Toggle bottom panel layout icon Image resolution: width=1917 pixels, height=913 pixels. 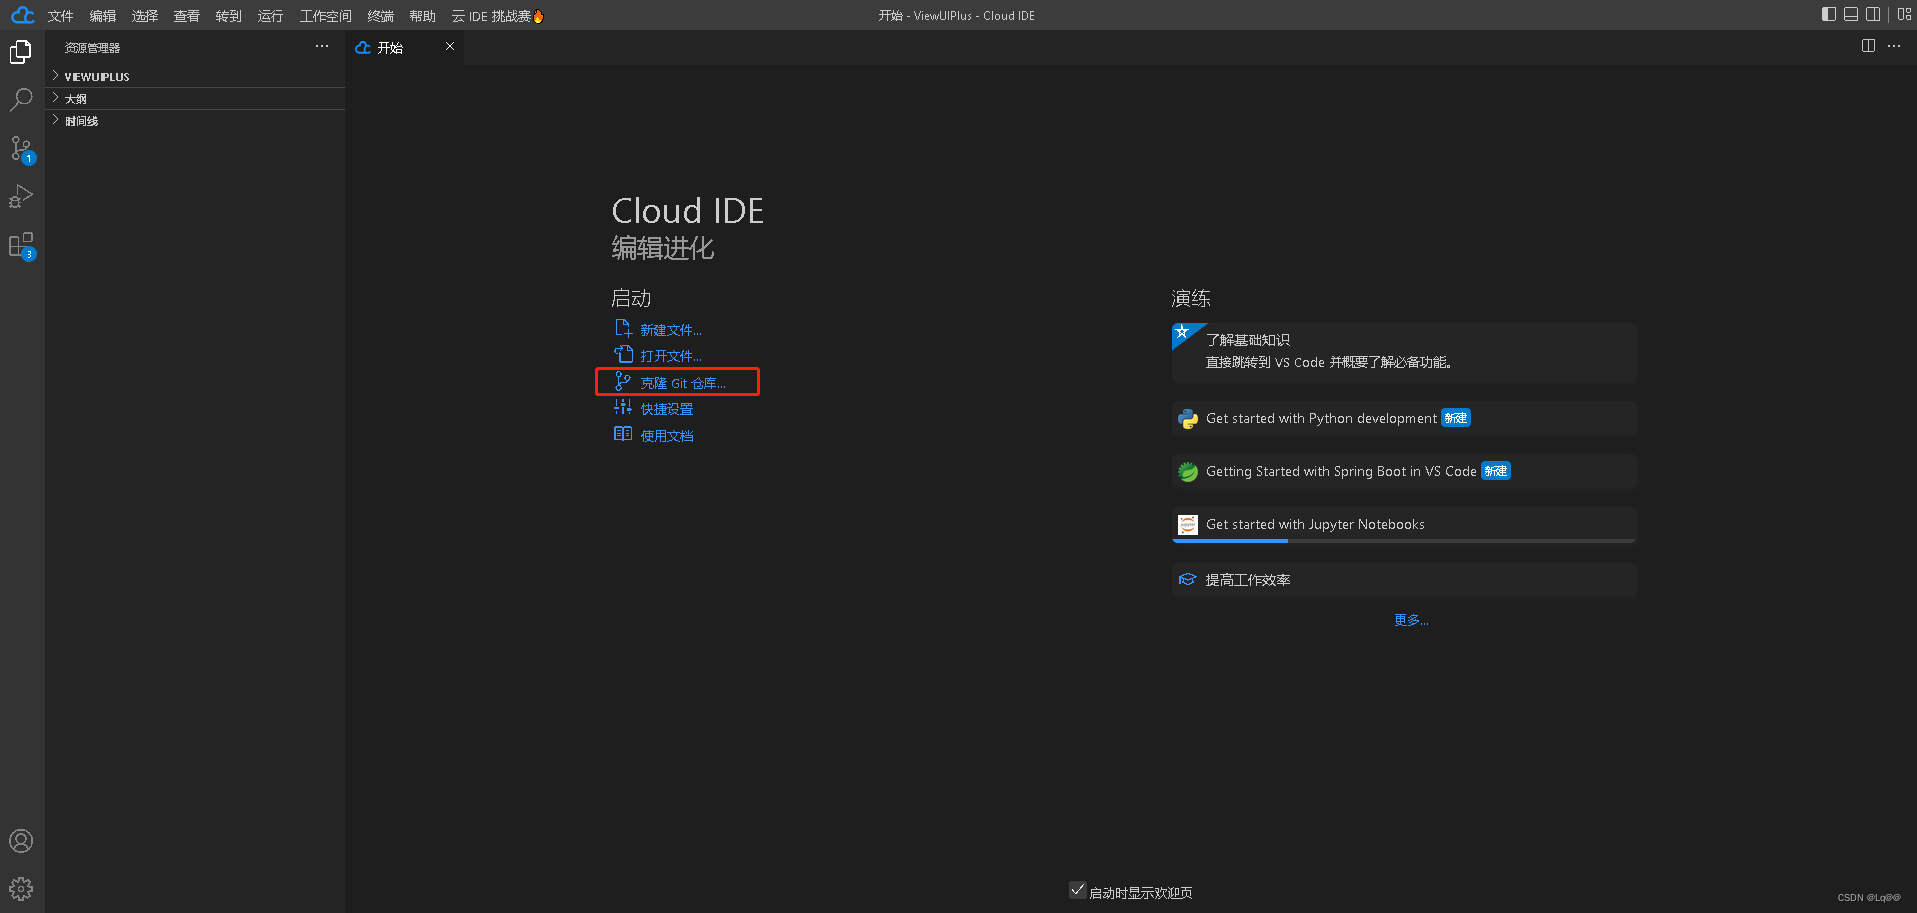[1851, 14]
